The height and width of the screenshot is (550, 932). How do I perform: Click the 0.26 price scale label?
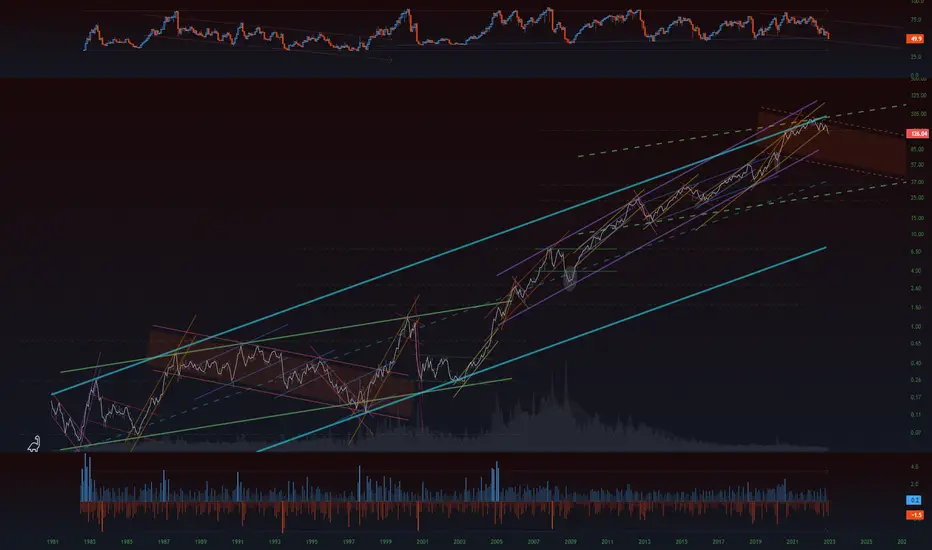916,380
